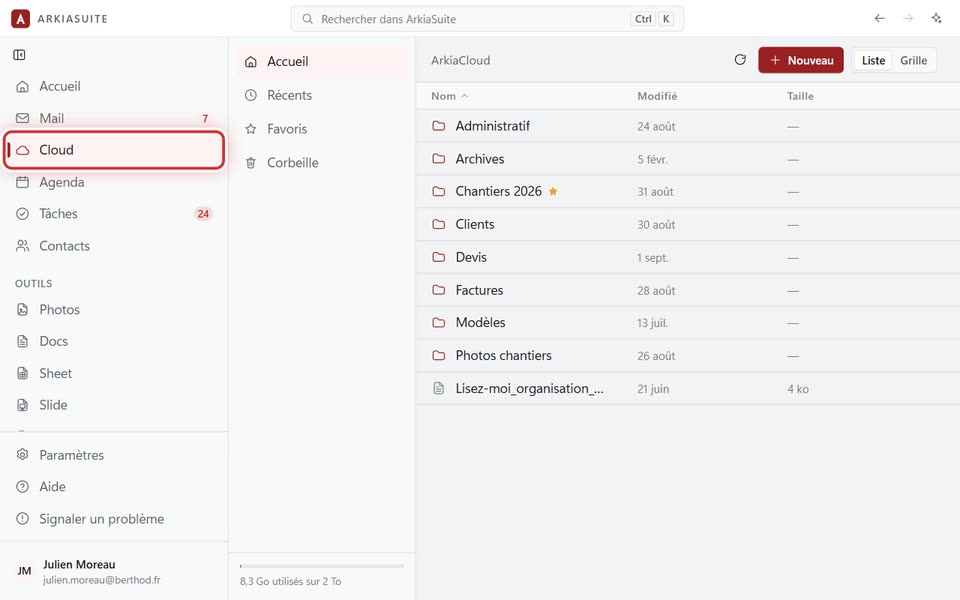The height and width of the screenshot is (600, 960).
Task: Open Agenda in the sidebar
Action: point(114,182)
